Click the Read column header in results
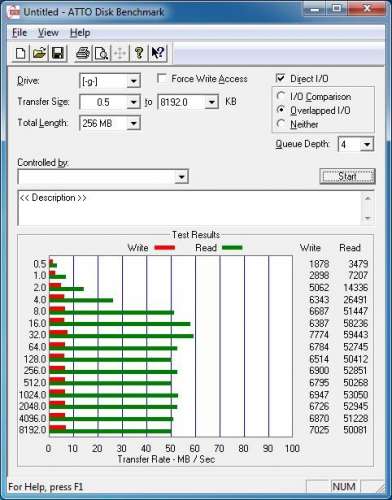 [x=350, y=248]
